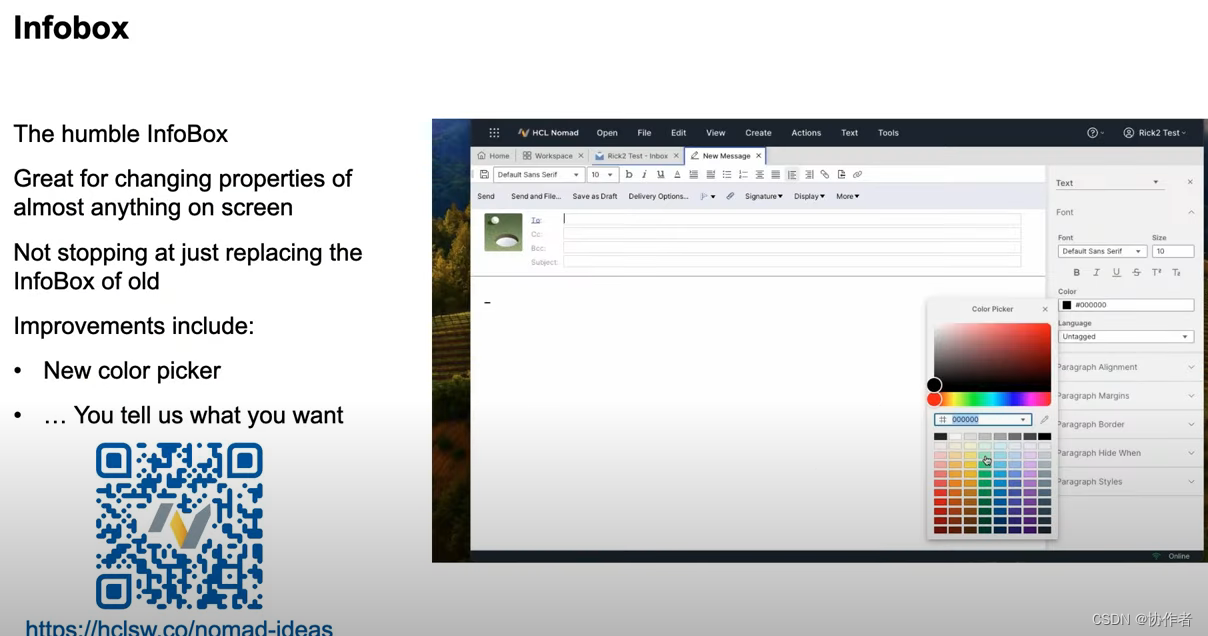Click the import file icon in toolbar
1208x636 pixels.
pyautogui.click(x=841, y=175)
